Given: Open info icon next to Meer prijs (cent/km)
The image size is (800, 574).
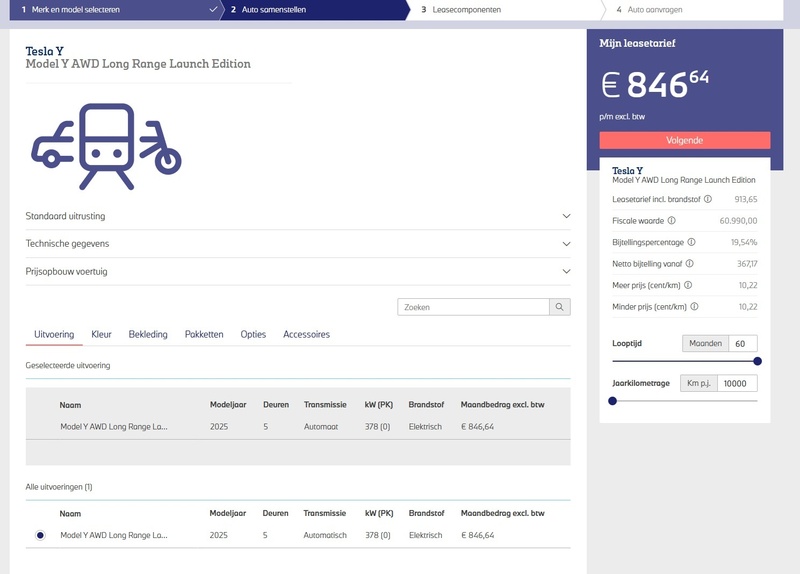Looking at the screenshot, I should [x=688, y=285].
